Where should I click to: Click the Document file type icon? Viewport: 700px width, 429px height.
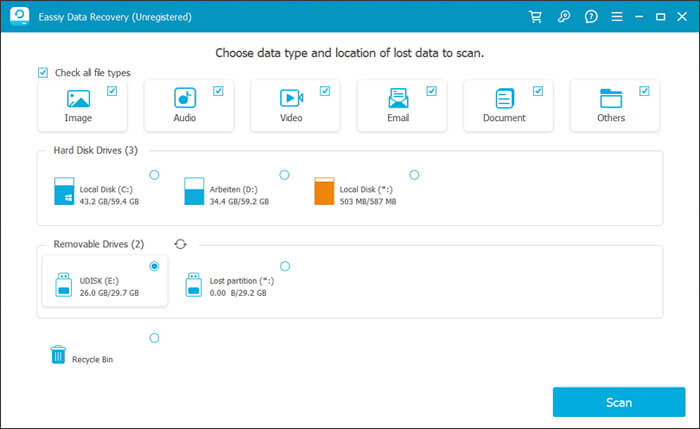click(x=504, y=98)
